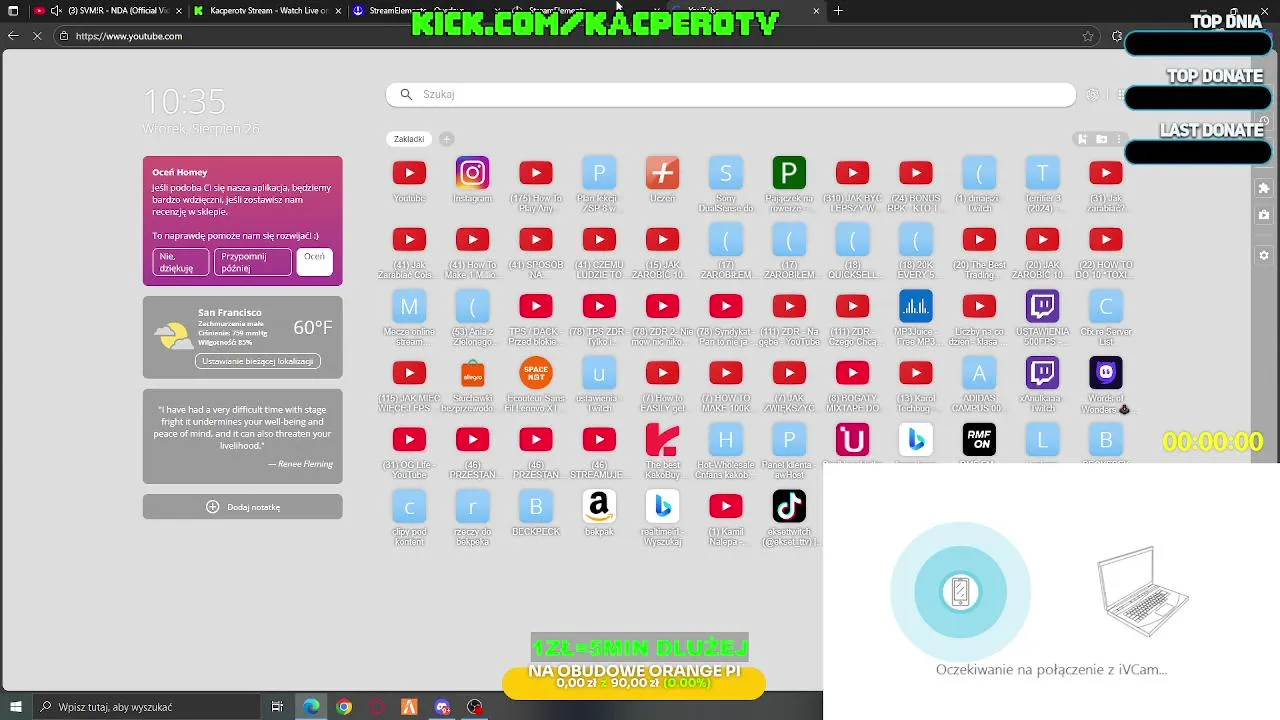Open Google Chrome from the taskbar
Viewport: 1280px width, 720px height.
click(344, 707)
